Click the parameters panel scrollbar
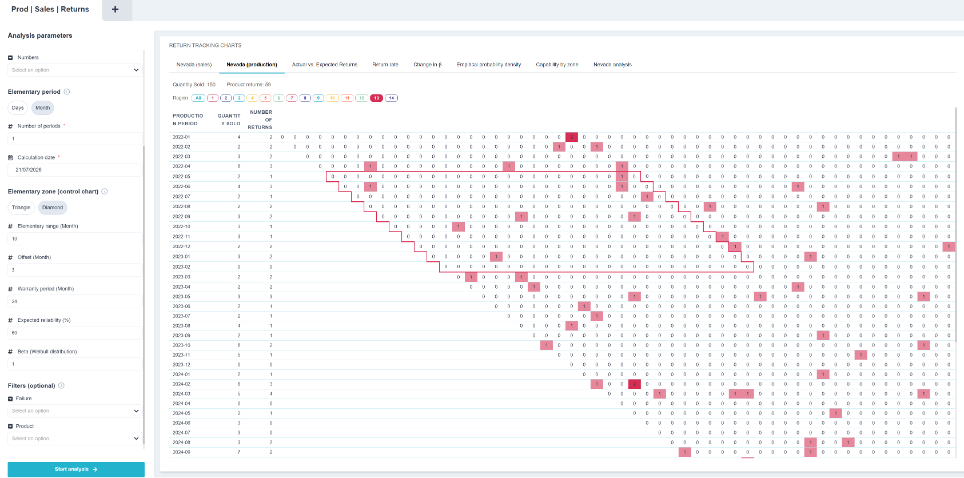Image resolution: width=964 pixels, height=478 pixels. click(144, 295)
